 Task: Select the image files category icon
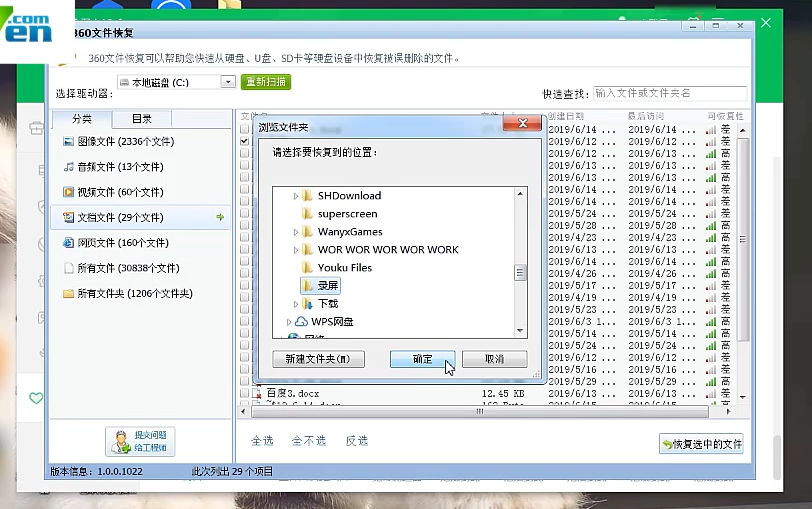[x=68, y=141]
